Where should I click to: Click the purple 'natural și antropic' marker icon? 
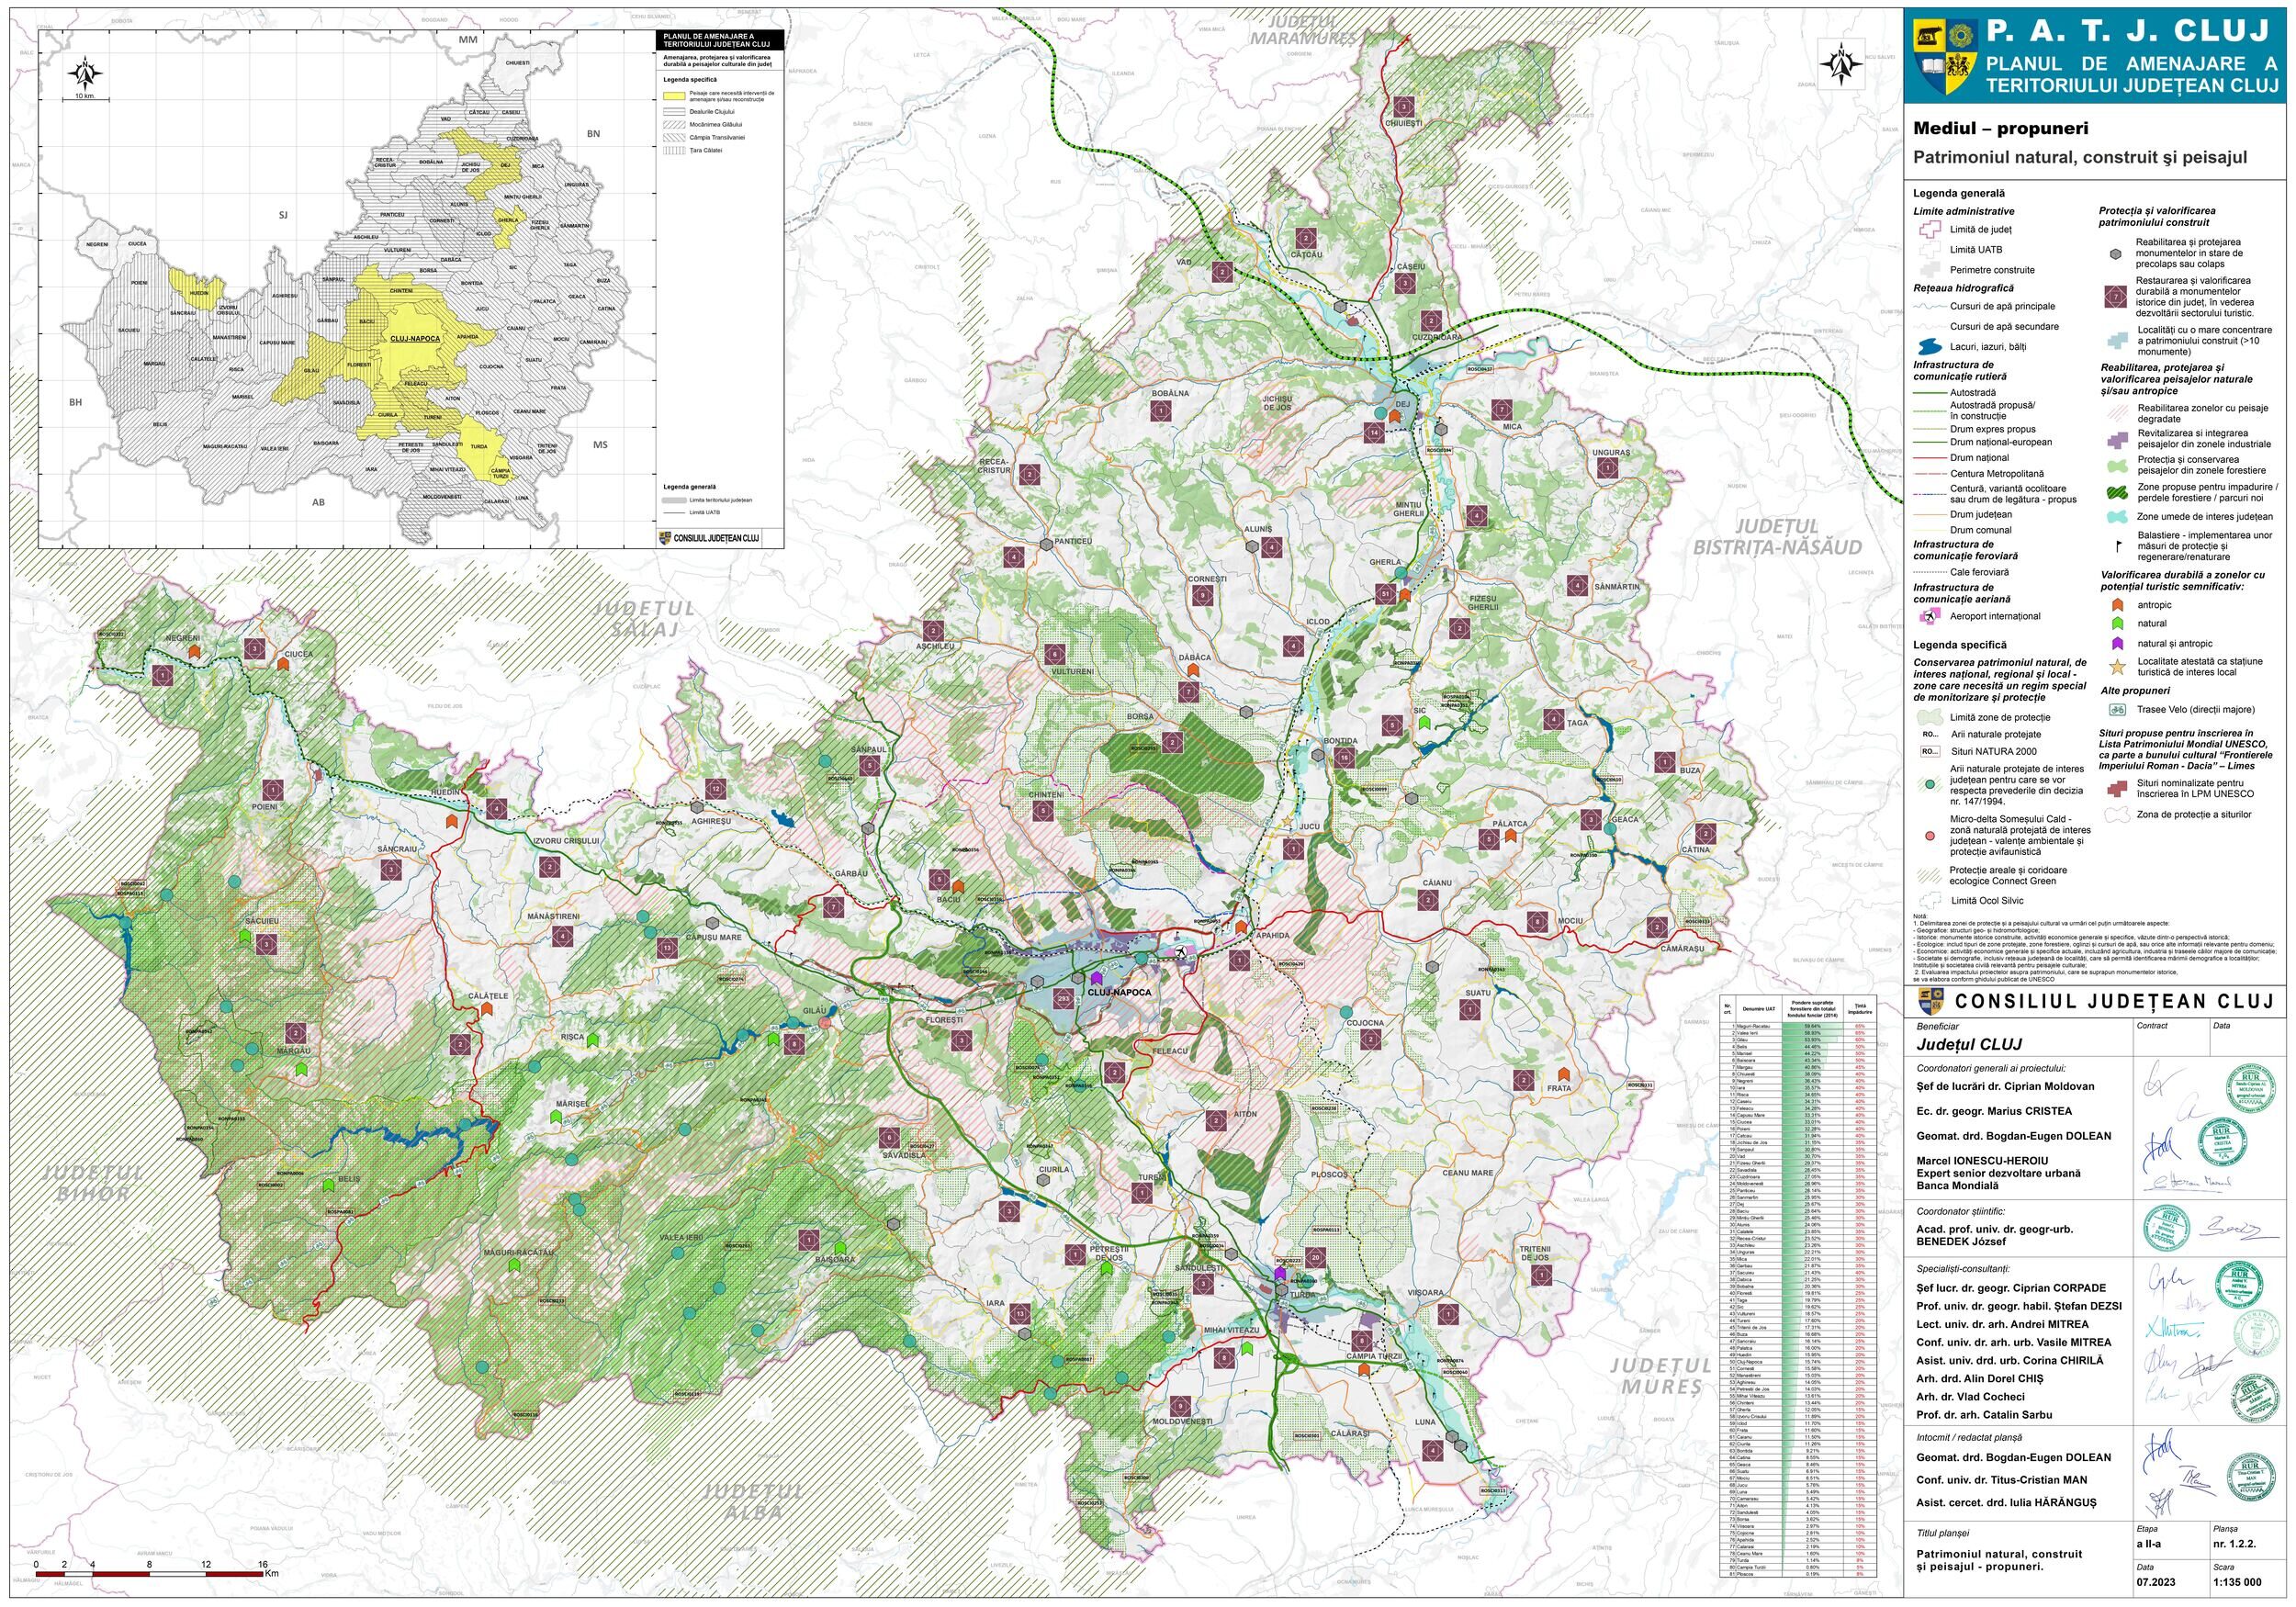pos(2117,644)
